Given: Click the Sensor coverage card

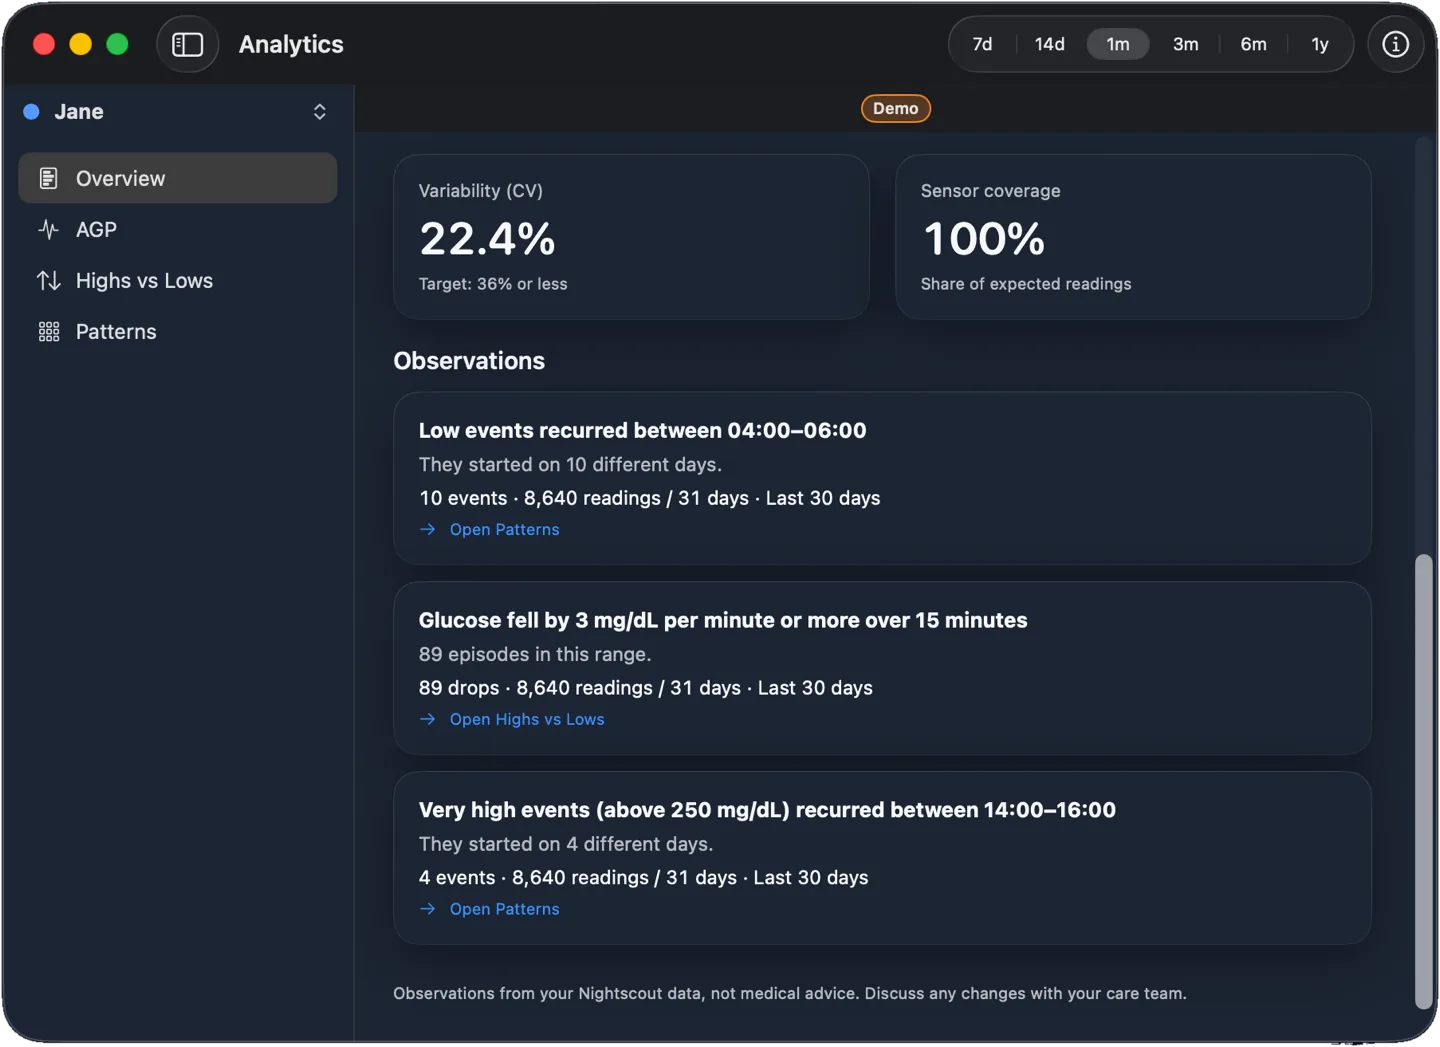Looking at the screenshot, I should (1133, 237).
